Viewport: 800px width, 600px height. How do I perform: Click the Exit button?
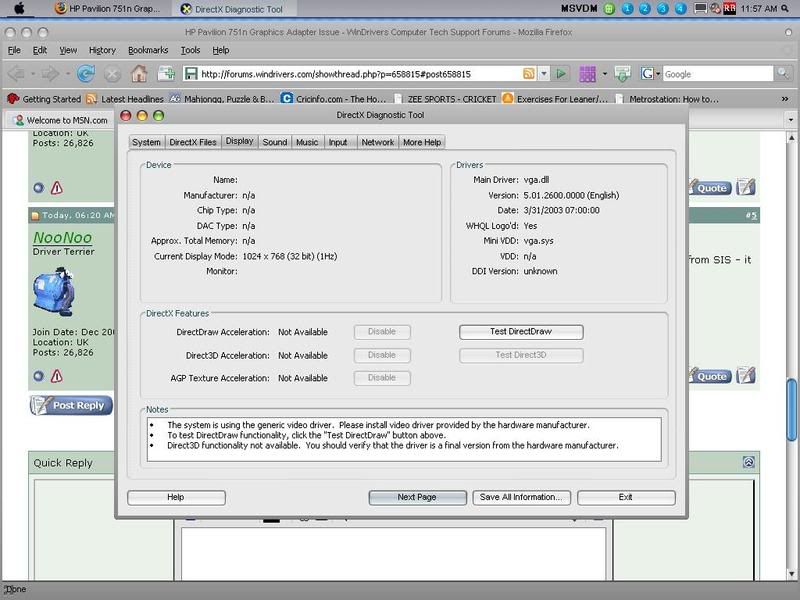point(626,497)
